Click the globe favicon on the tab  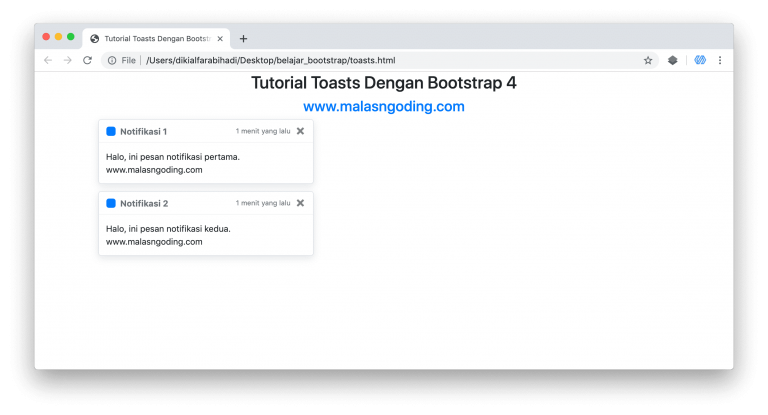point(95,39)
